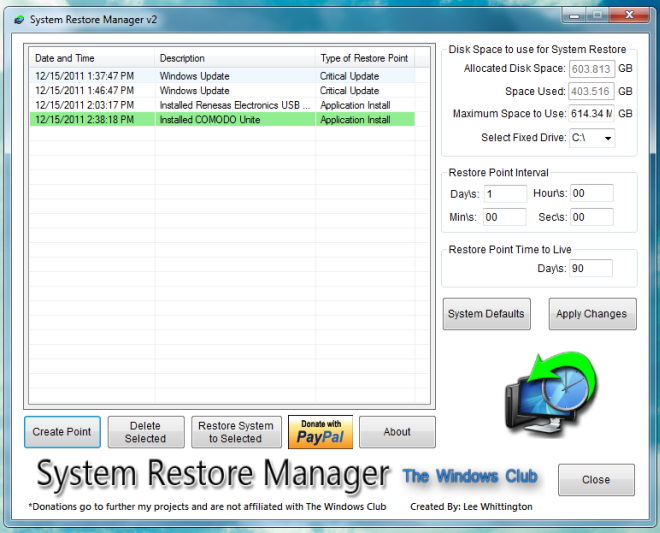The image size is (660, 533).
Task: Select restore point dated 12/15/2011 1:37:47 PM
Action: pos(222,76)
